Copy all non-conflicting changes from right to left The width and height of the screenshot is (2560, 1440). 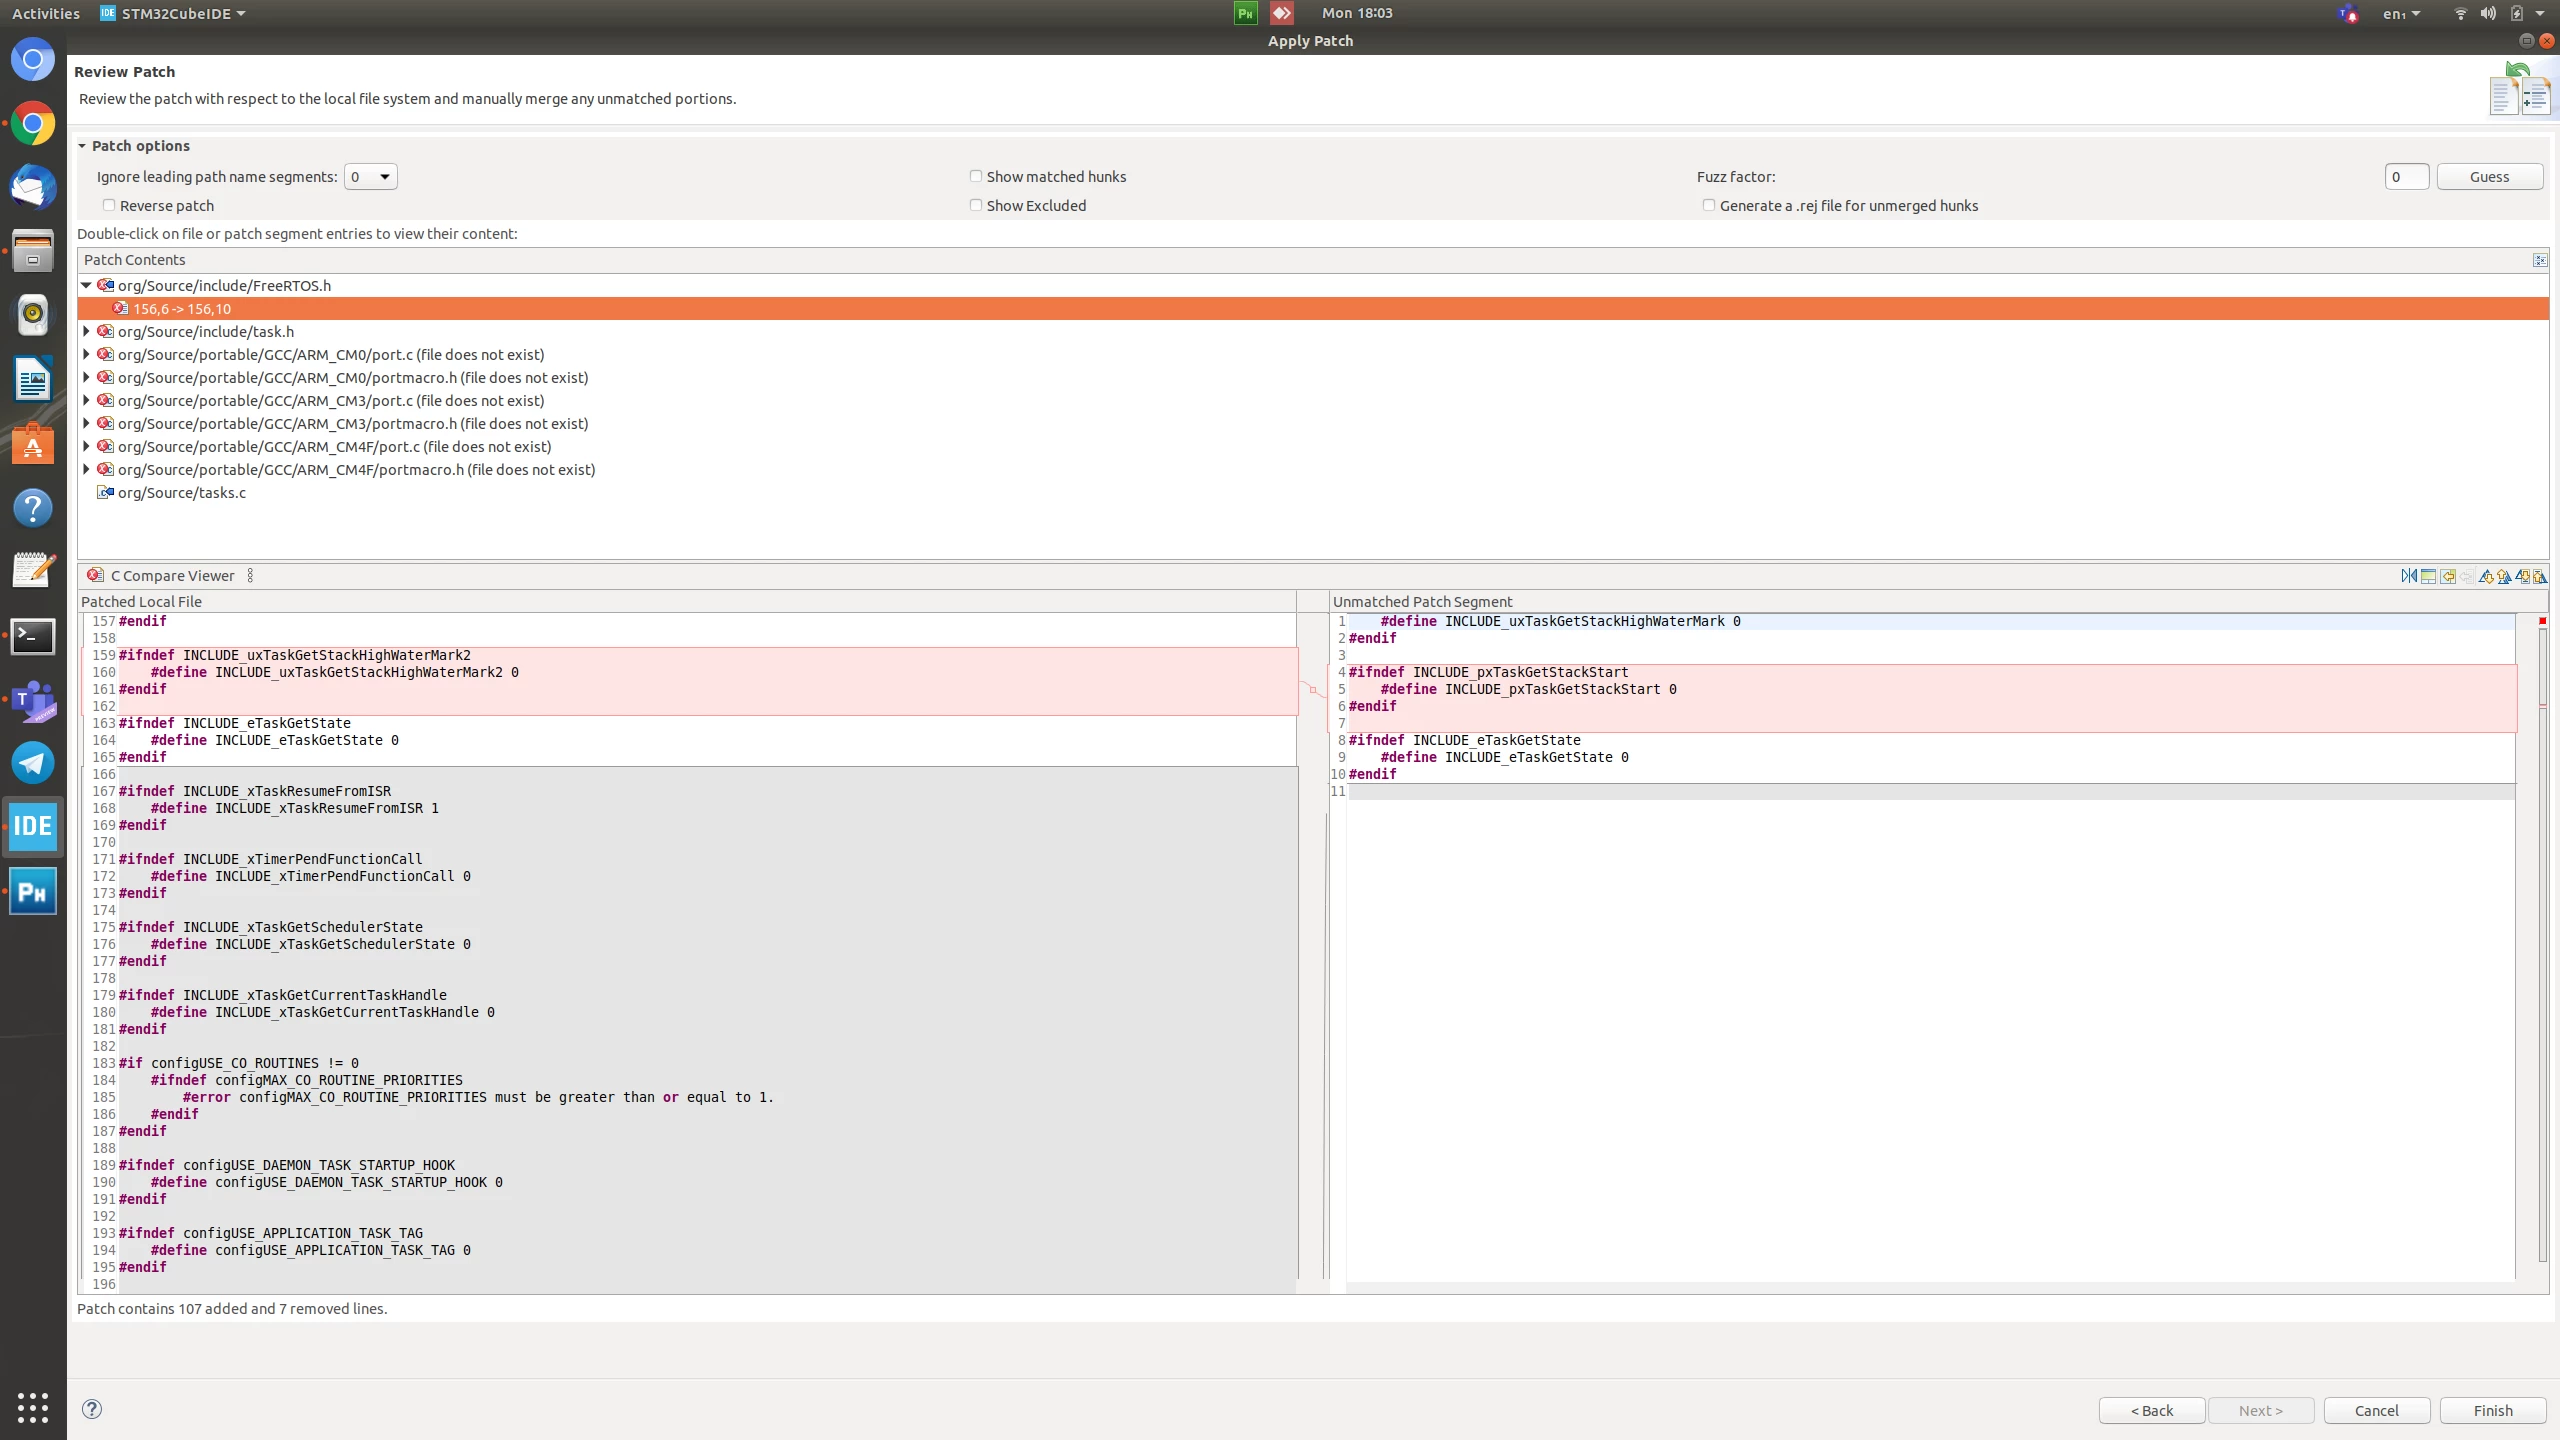click(x=2448, y=576)
